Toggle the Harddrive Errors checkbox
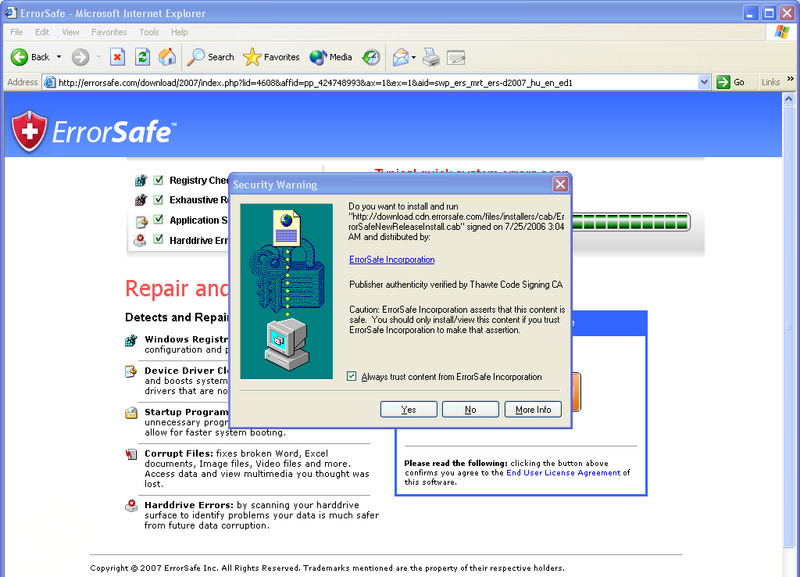Viewport: 800px width, 577px height. click(159, 239)
